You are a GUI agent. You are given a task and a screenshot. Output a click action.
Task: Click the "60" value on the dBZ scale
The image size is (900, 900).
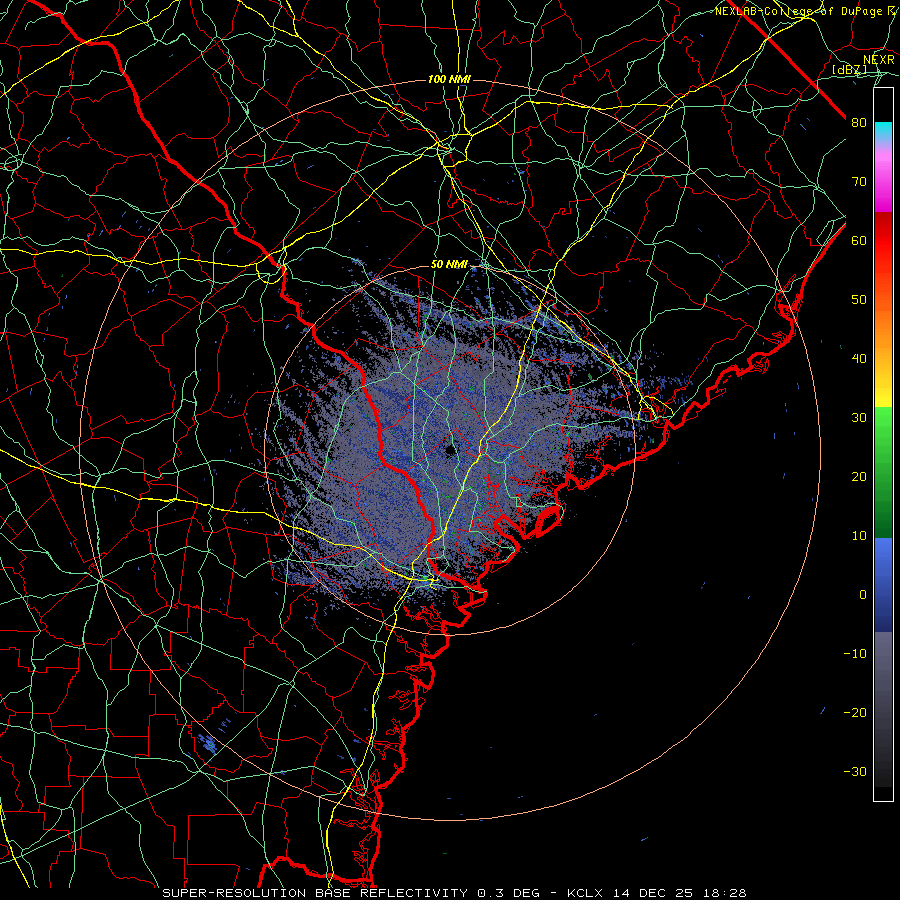pos(859,241)
